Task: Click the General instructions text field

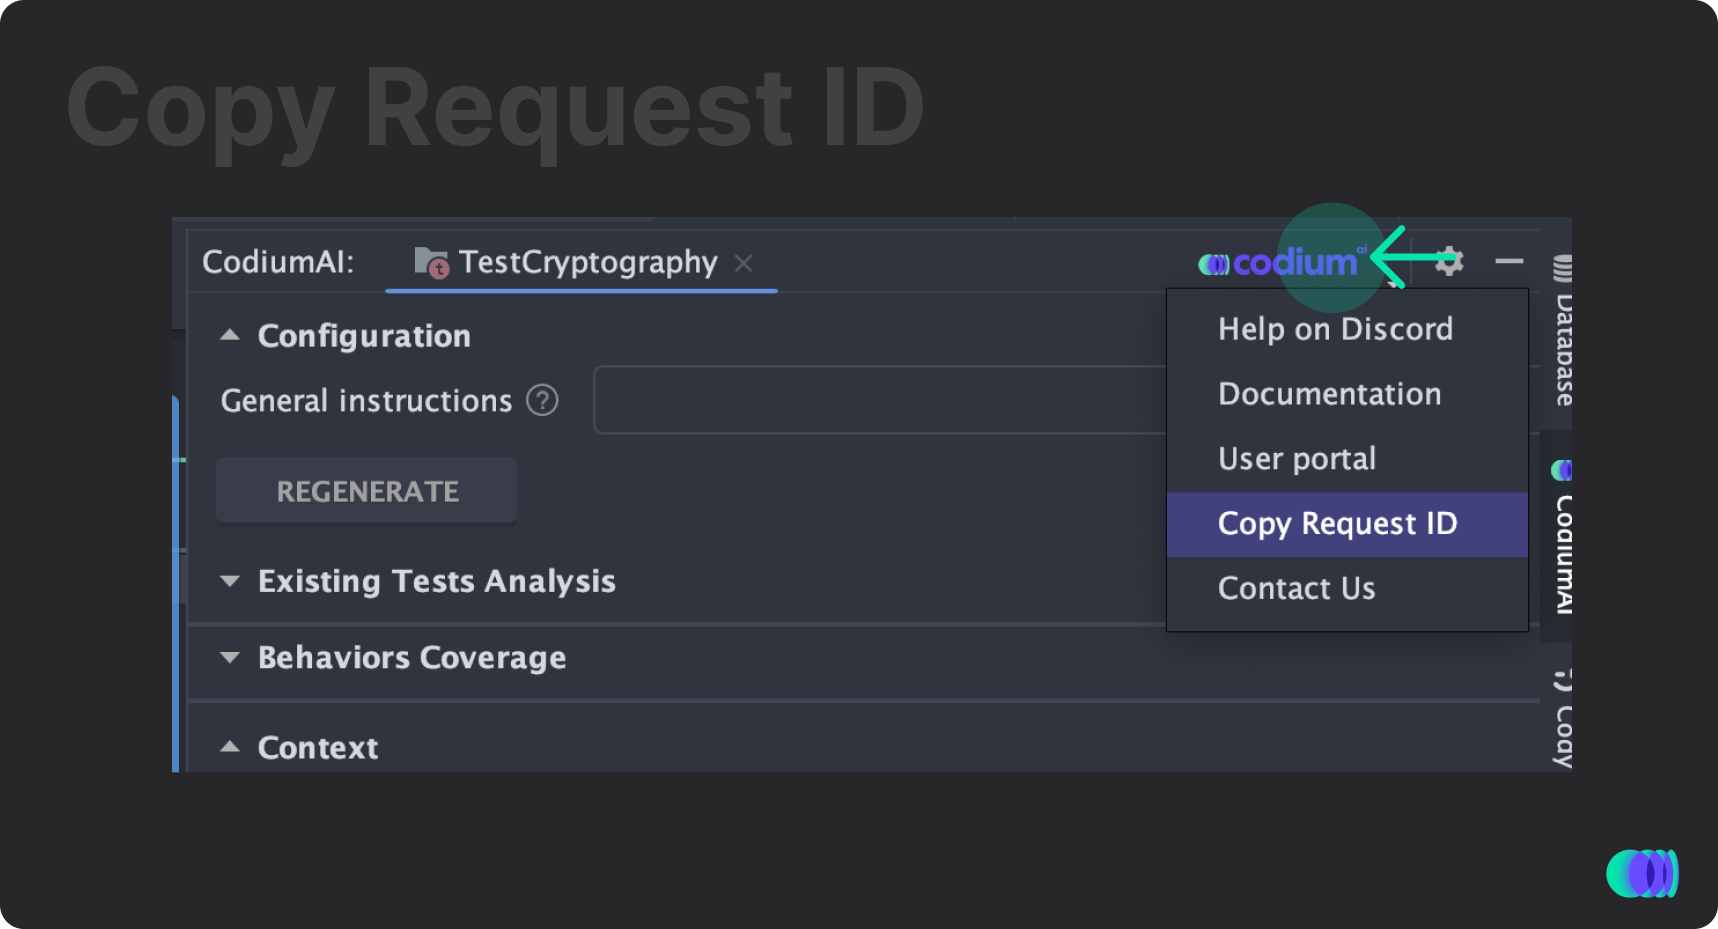Action: point(880,400)
